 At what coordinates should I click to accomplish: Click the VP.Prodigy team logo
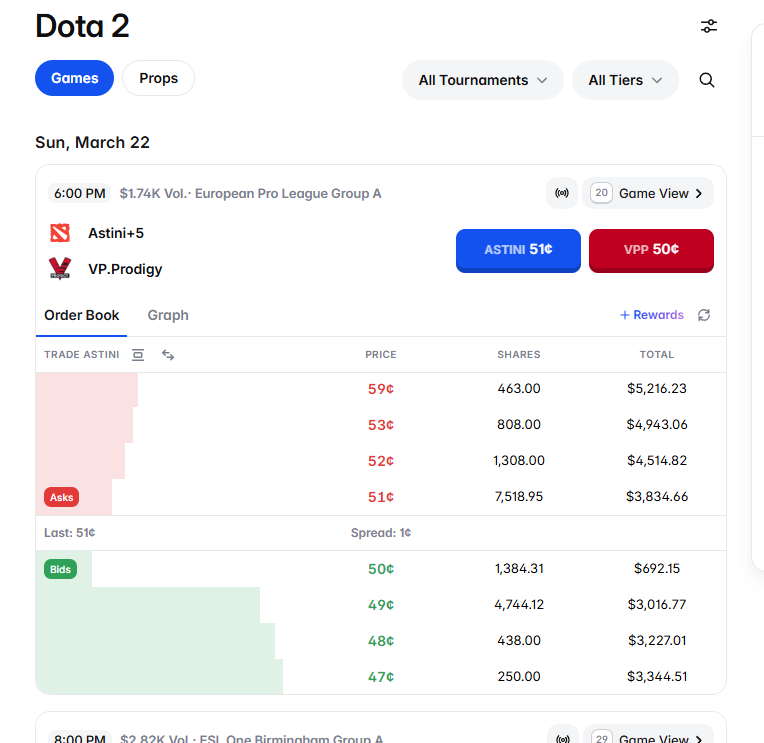[60, 268]
